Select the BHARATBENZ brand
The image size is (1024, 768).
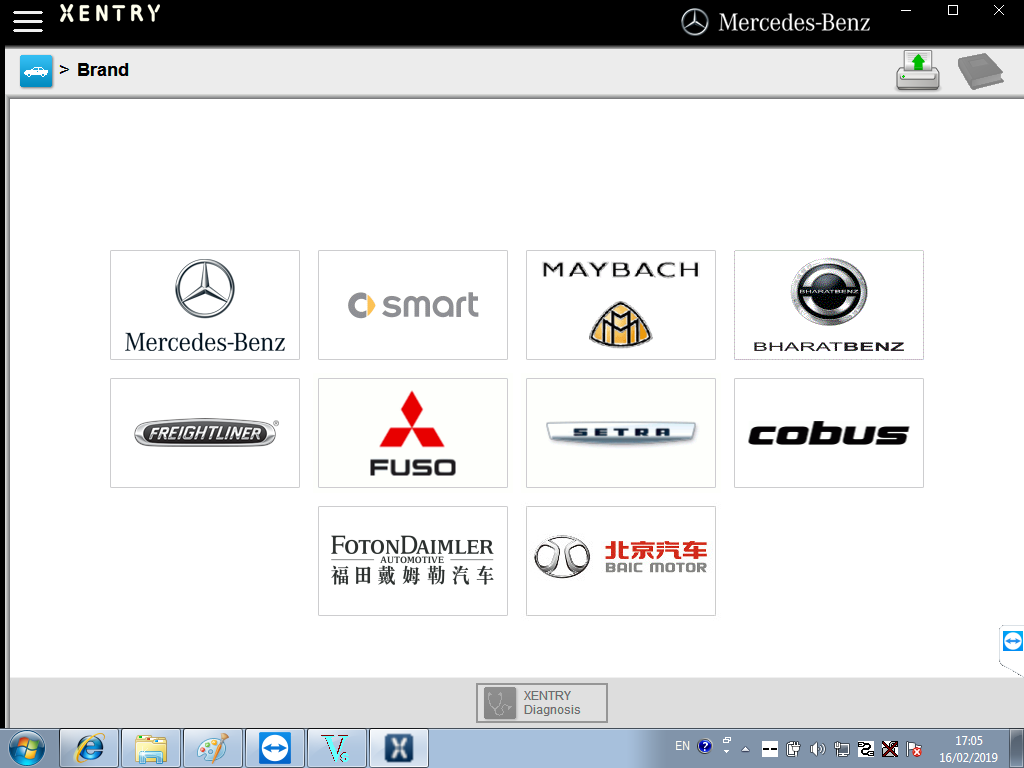(x=828, y=305)
